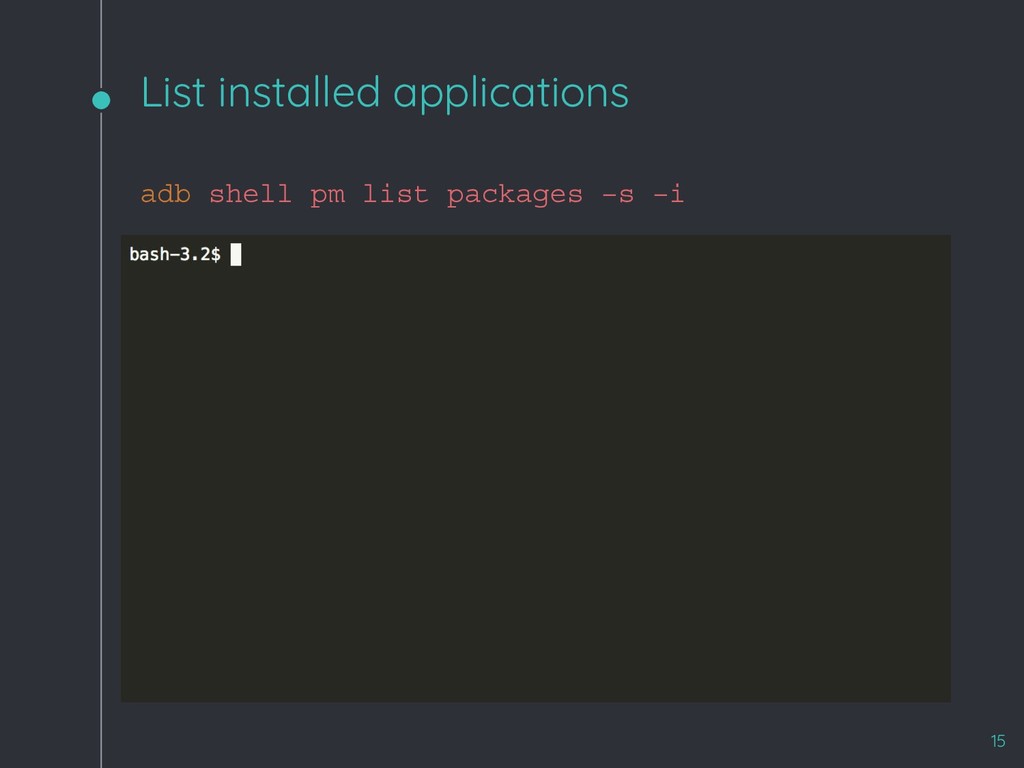This screenshot has height=768, width=1024.
Task: Click the slide number 15
Action: coord(998,741)
